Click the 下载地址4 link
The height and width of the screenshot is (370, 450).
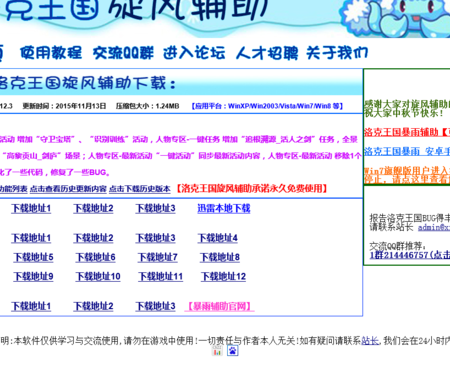pyautogui.click(x=218, y=238)
